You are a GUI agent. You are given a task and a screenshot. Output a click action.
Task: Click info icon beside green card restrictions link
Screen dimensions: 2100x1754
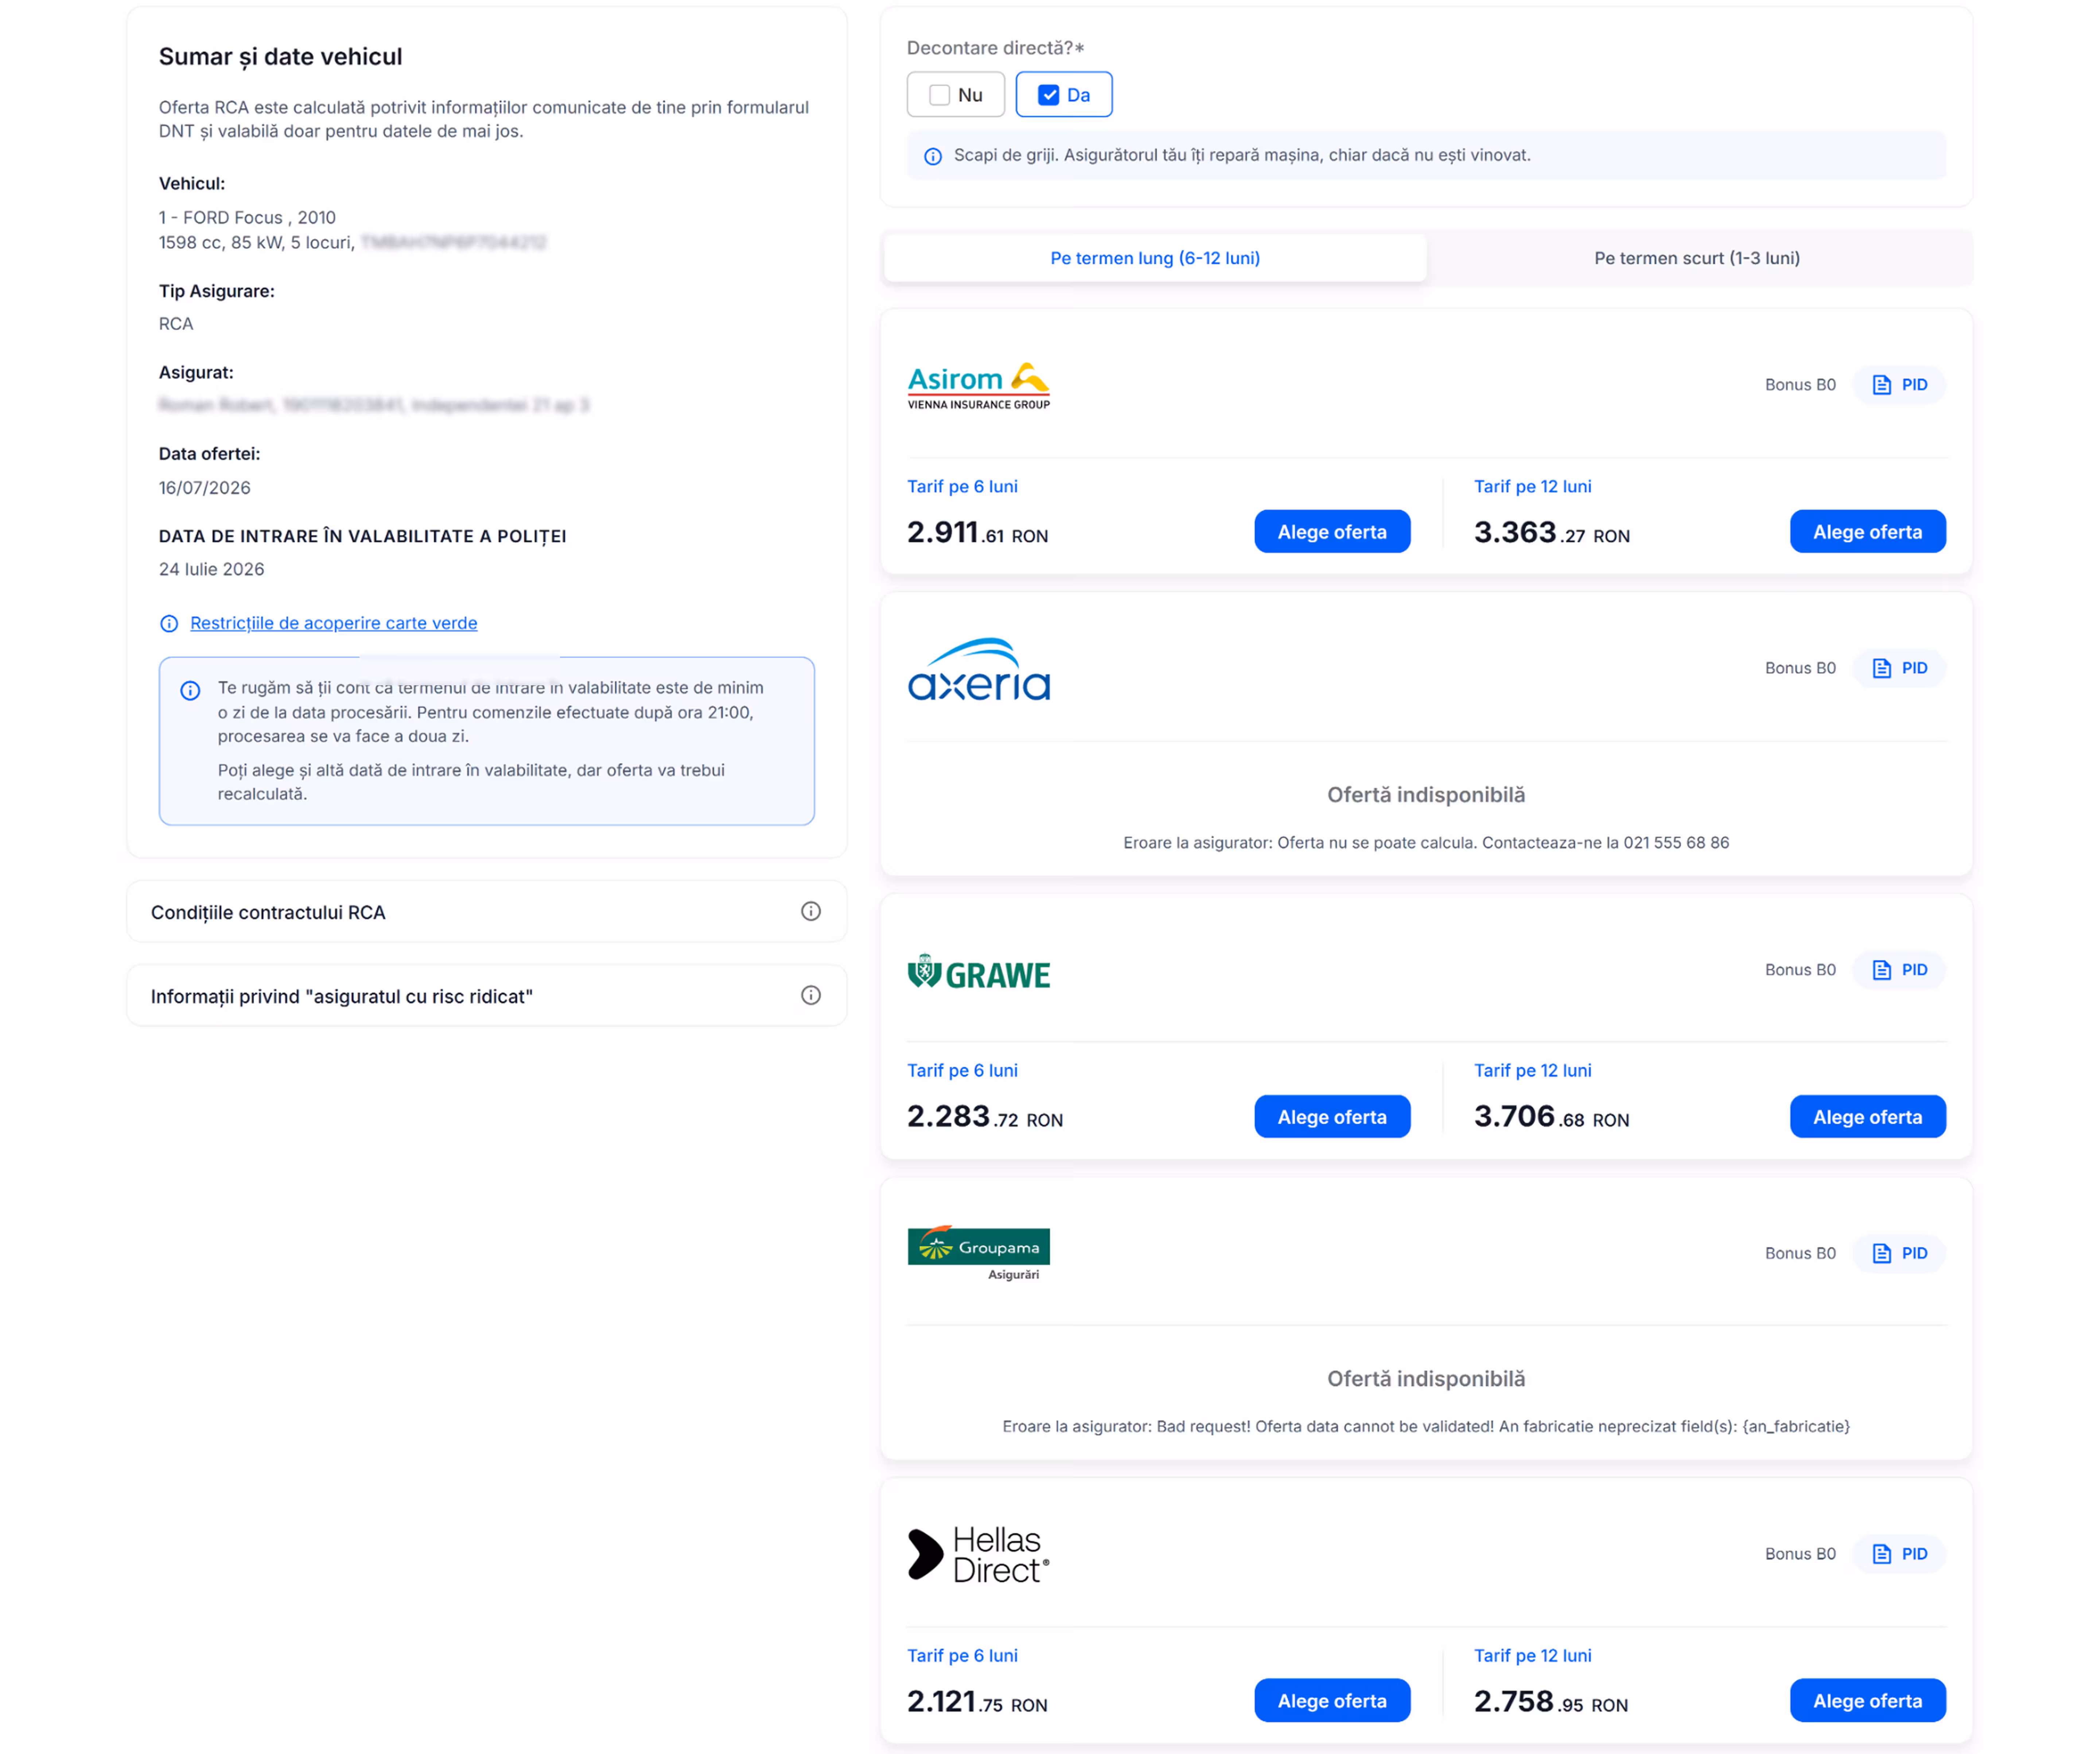coord(169,624)
